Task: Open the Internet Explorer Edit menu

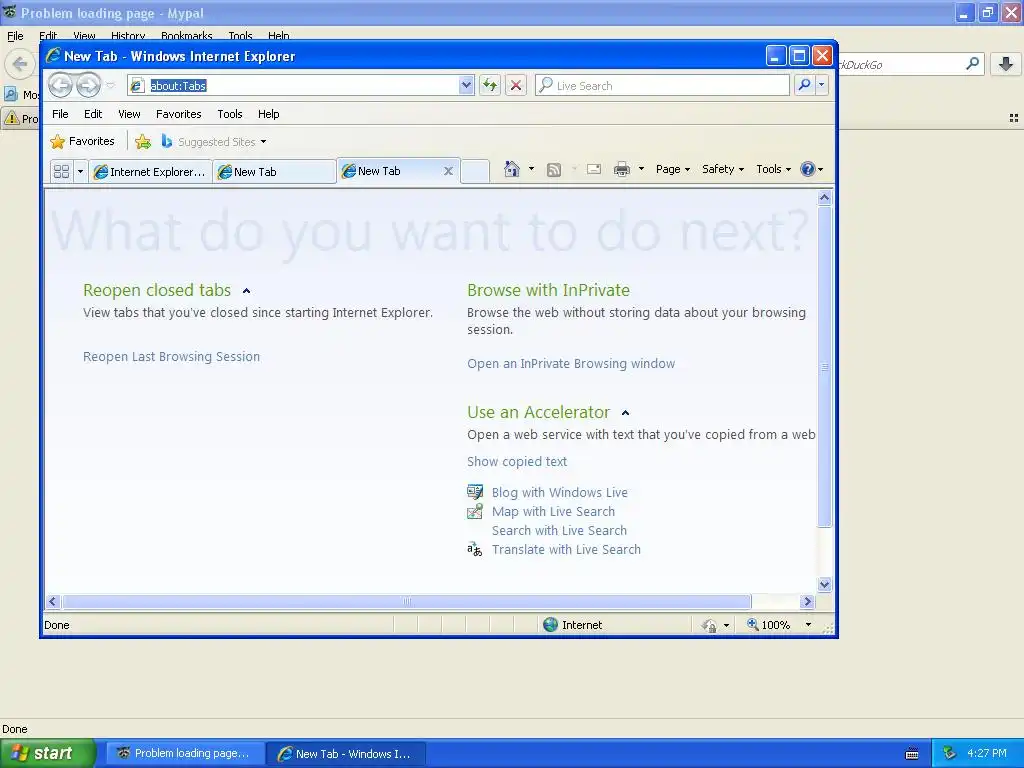Action: (x=93, y=114)
